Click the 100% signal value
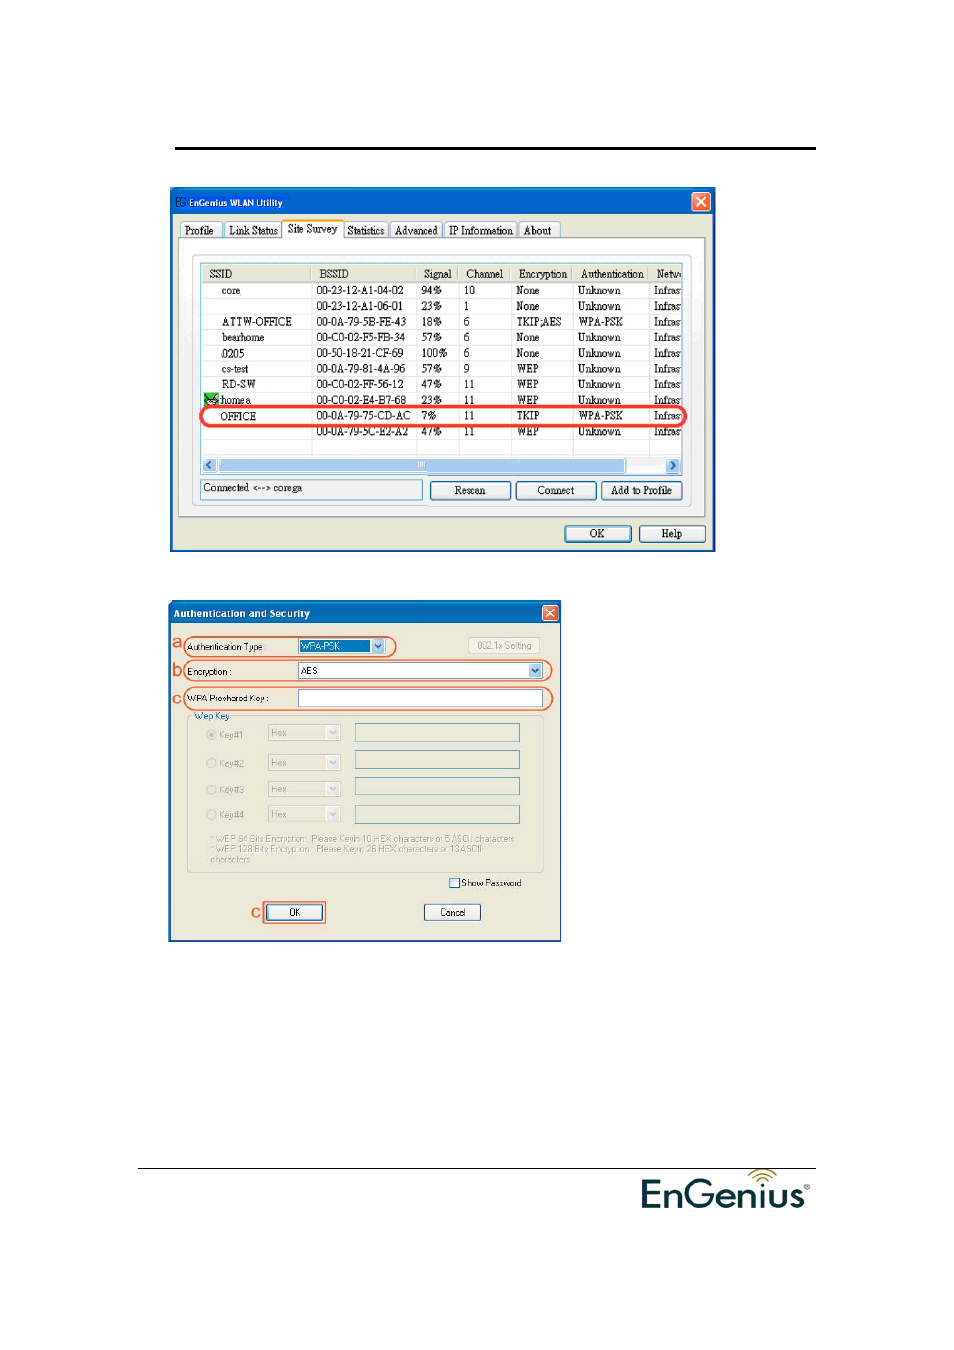The image size is (954, 1350). [x=434, y=353]
